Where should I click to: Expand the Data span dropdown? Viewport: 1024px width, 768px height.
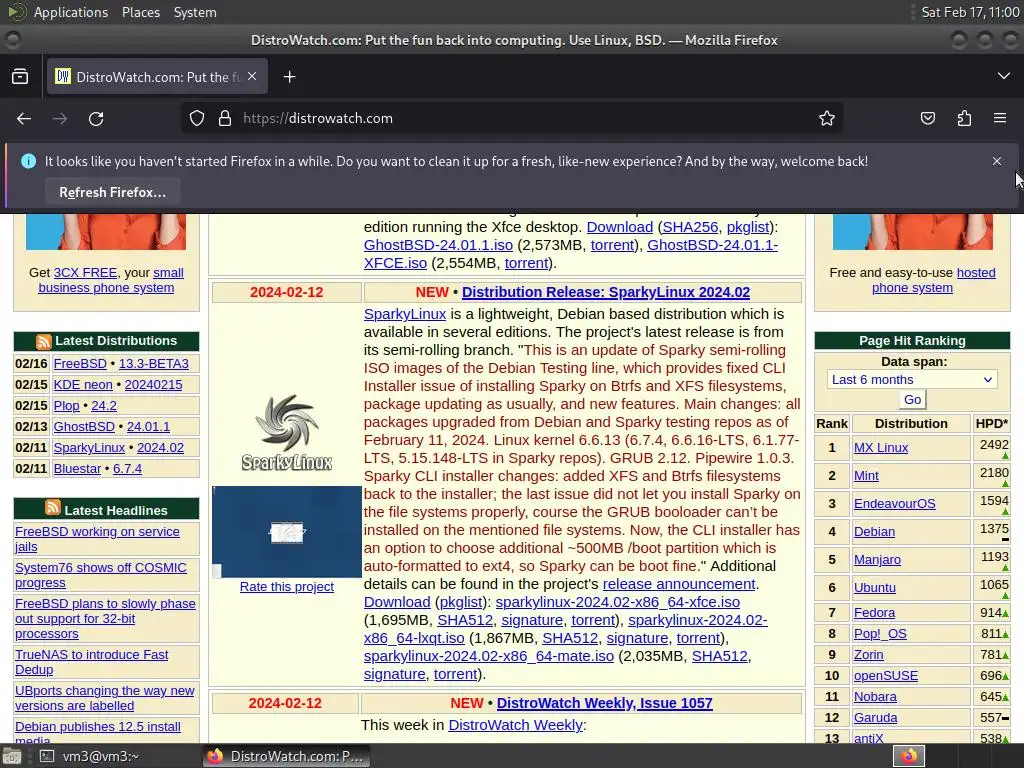(x=912, y=379)
